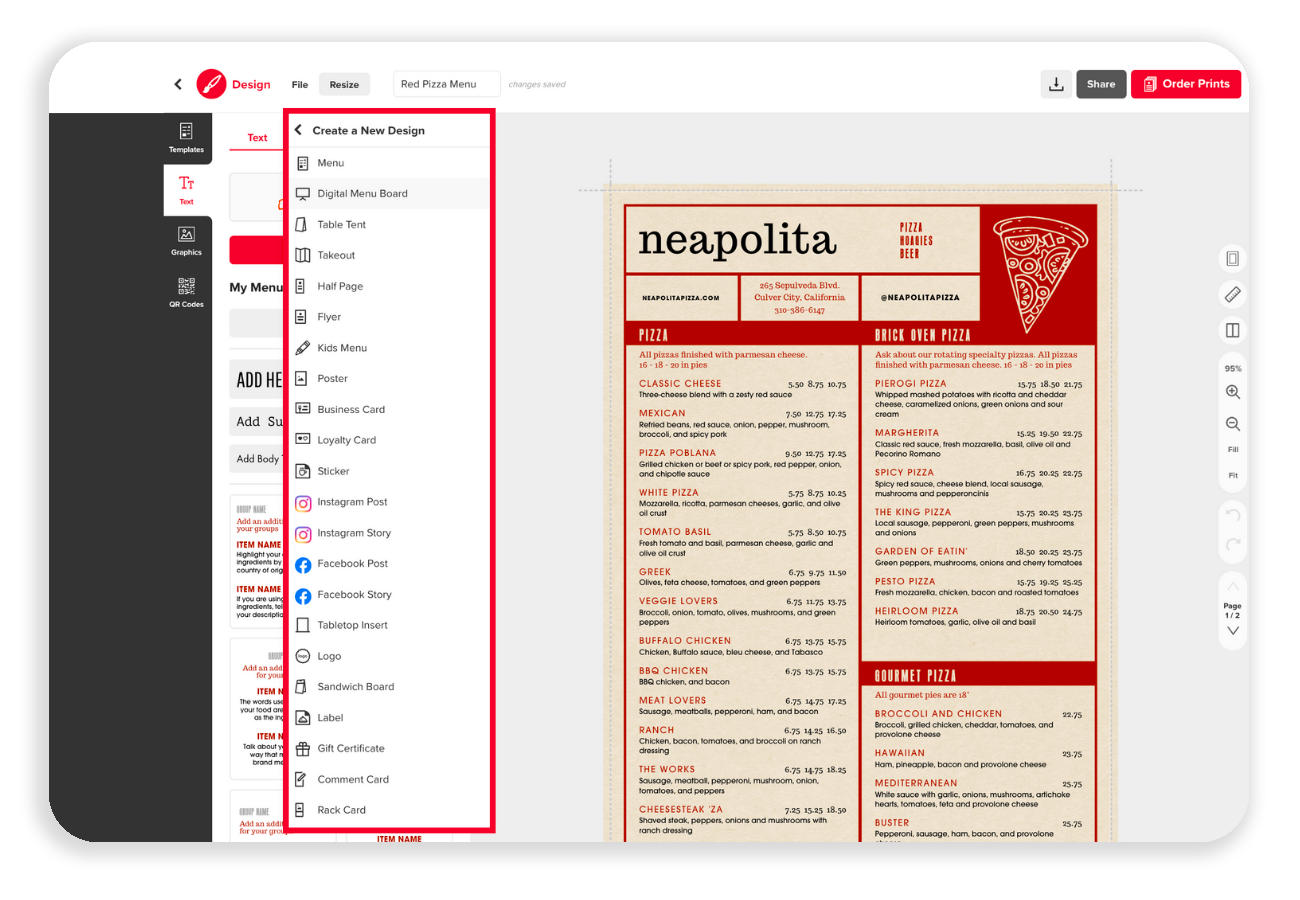
Task: Click the Instagram Post icon
Action: point(303,503)
